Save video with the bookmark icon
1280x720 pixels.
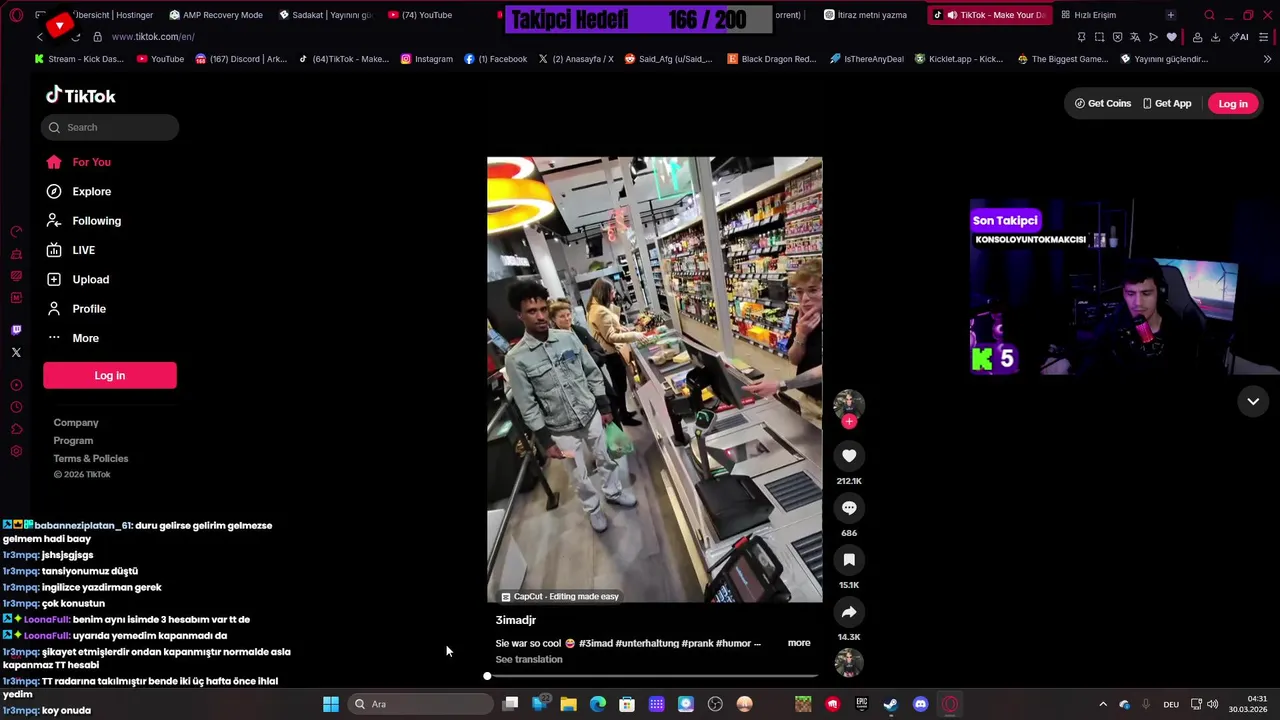[849, 560]
